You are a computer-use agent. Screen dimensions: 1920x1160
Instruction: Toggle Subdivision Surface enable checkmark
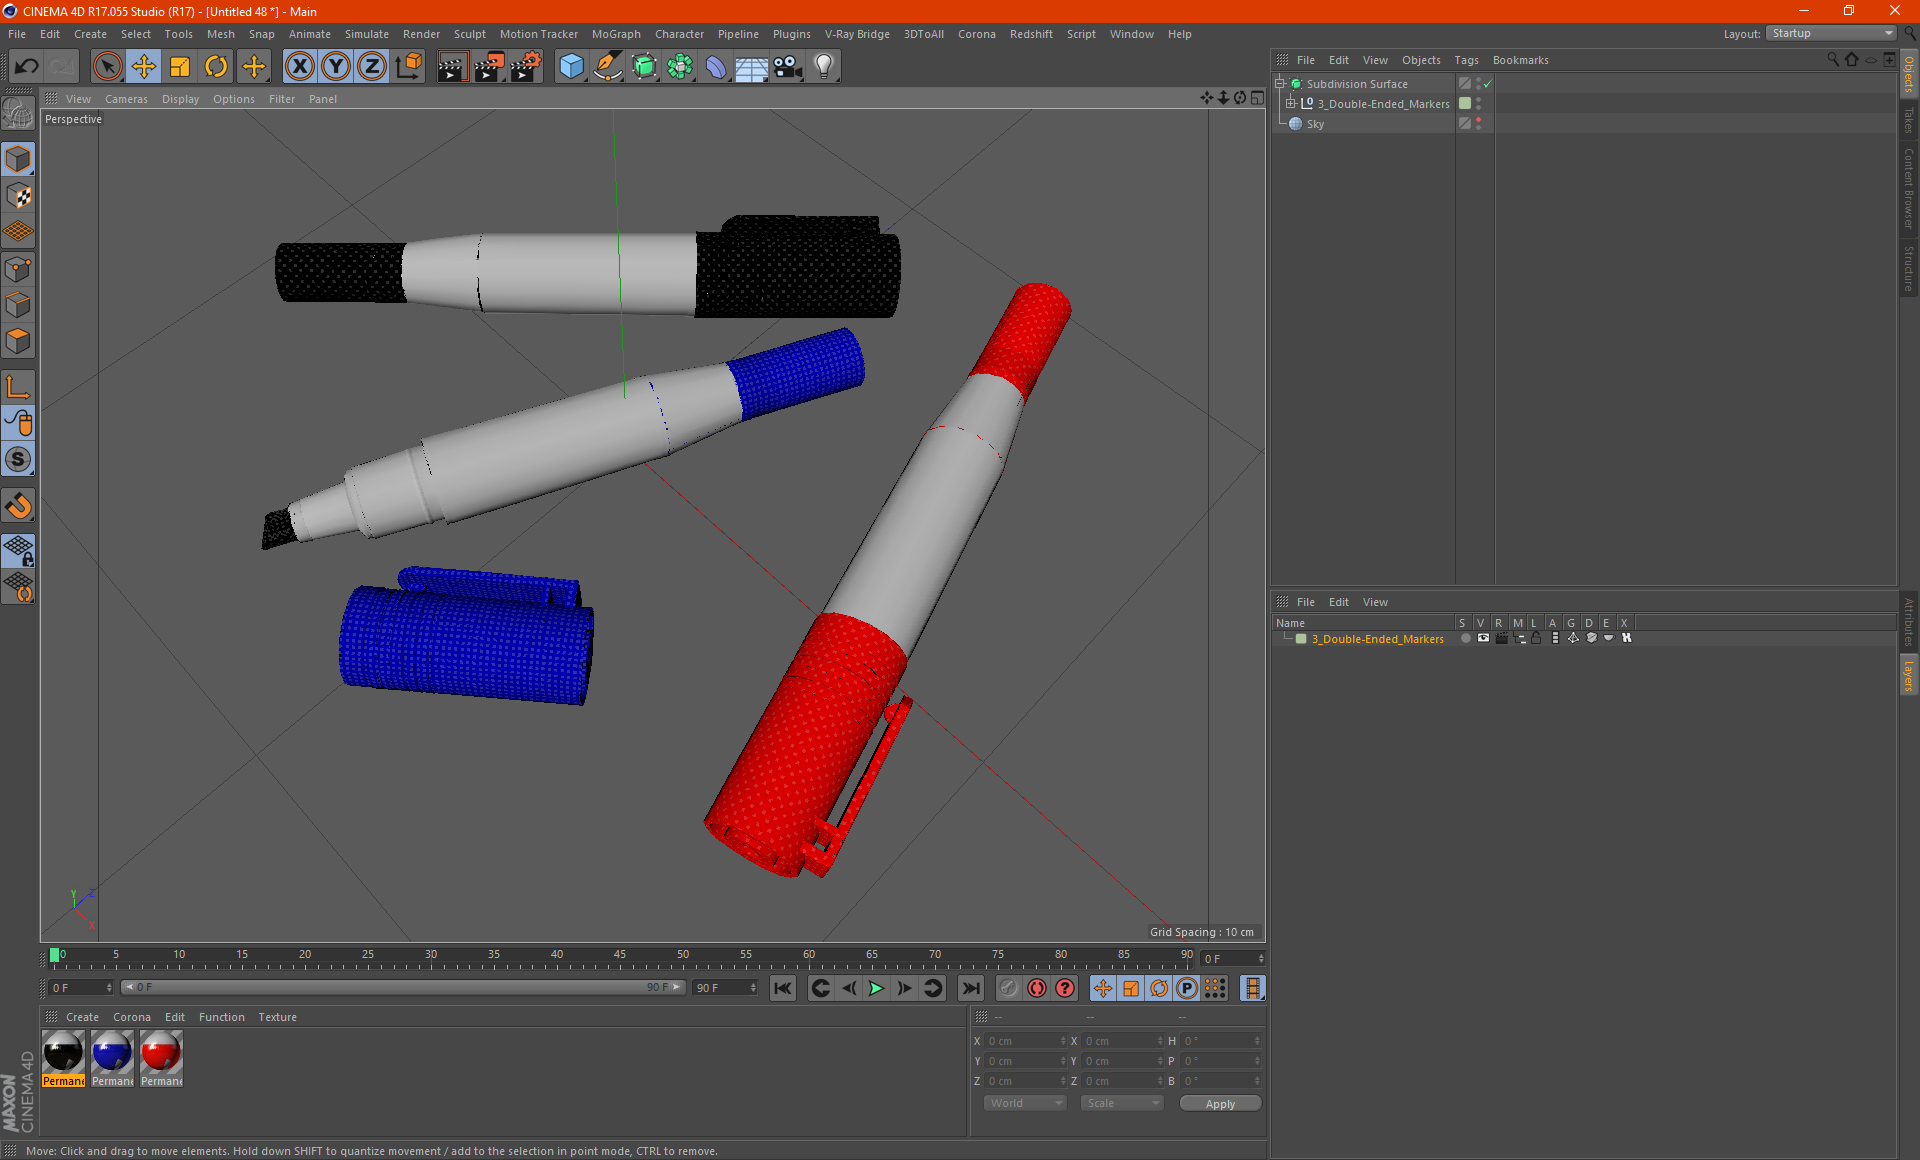coord(1487,84)
